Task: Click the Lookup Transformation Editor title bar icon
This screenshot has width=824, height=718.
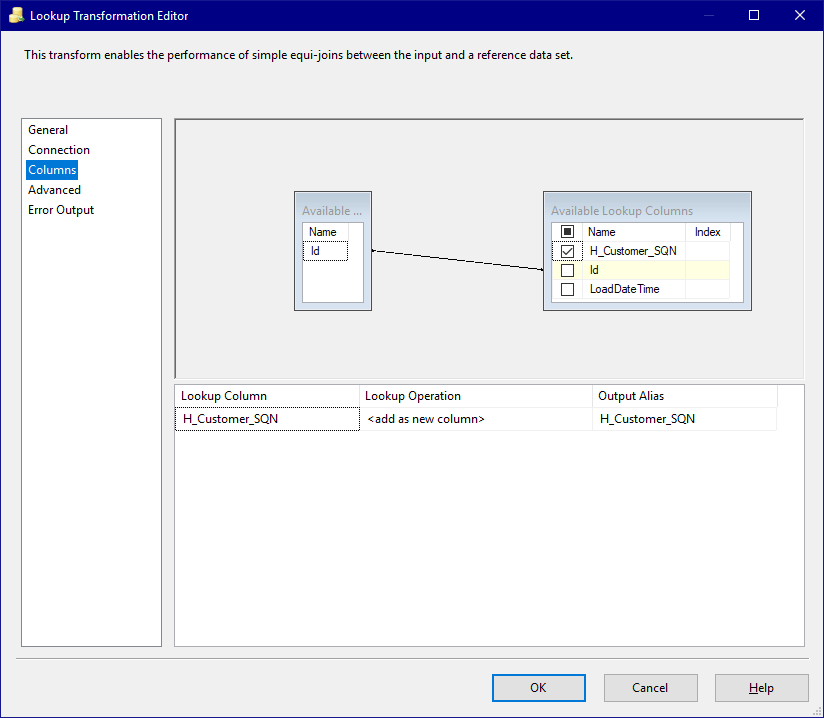Action: click(x=16, y=15)
